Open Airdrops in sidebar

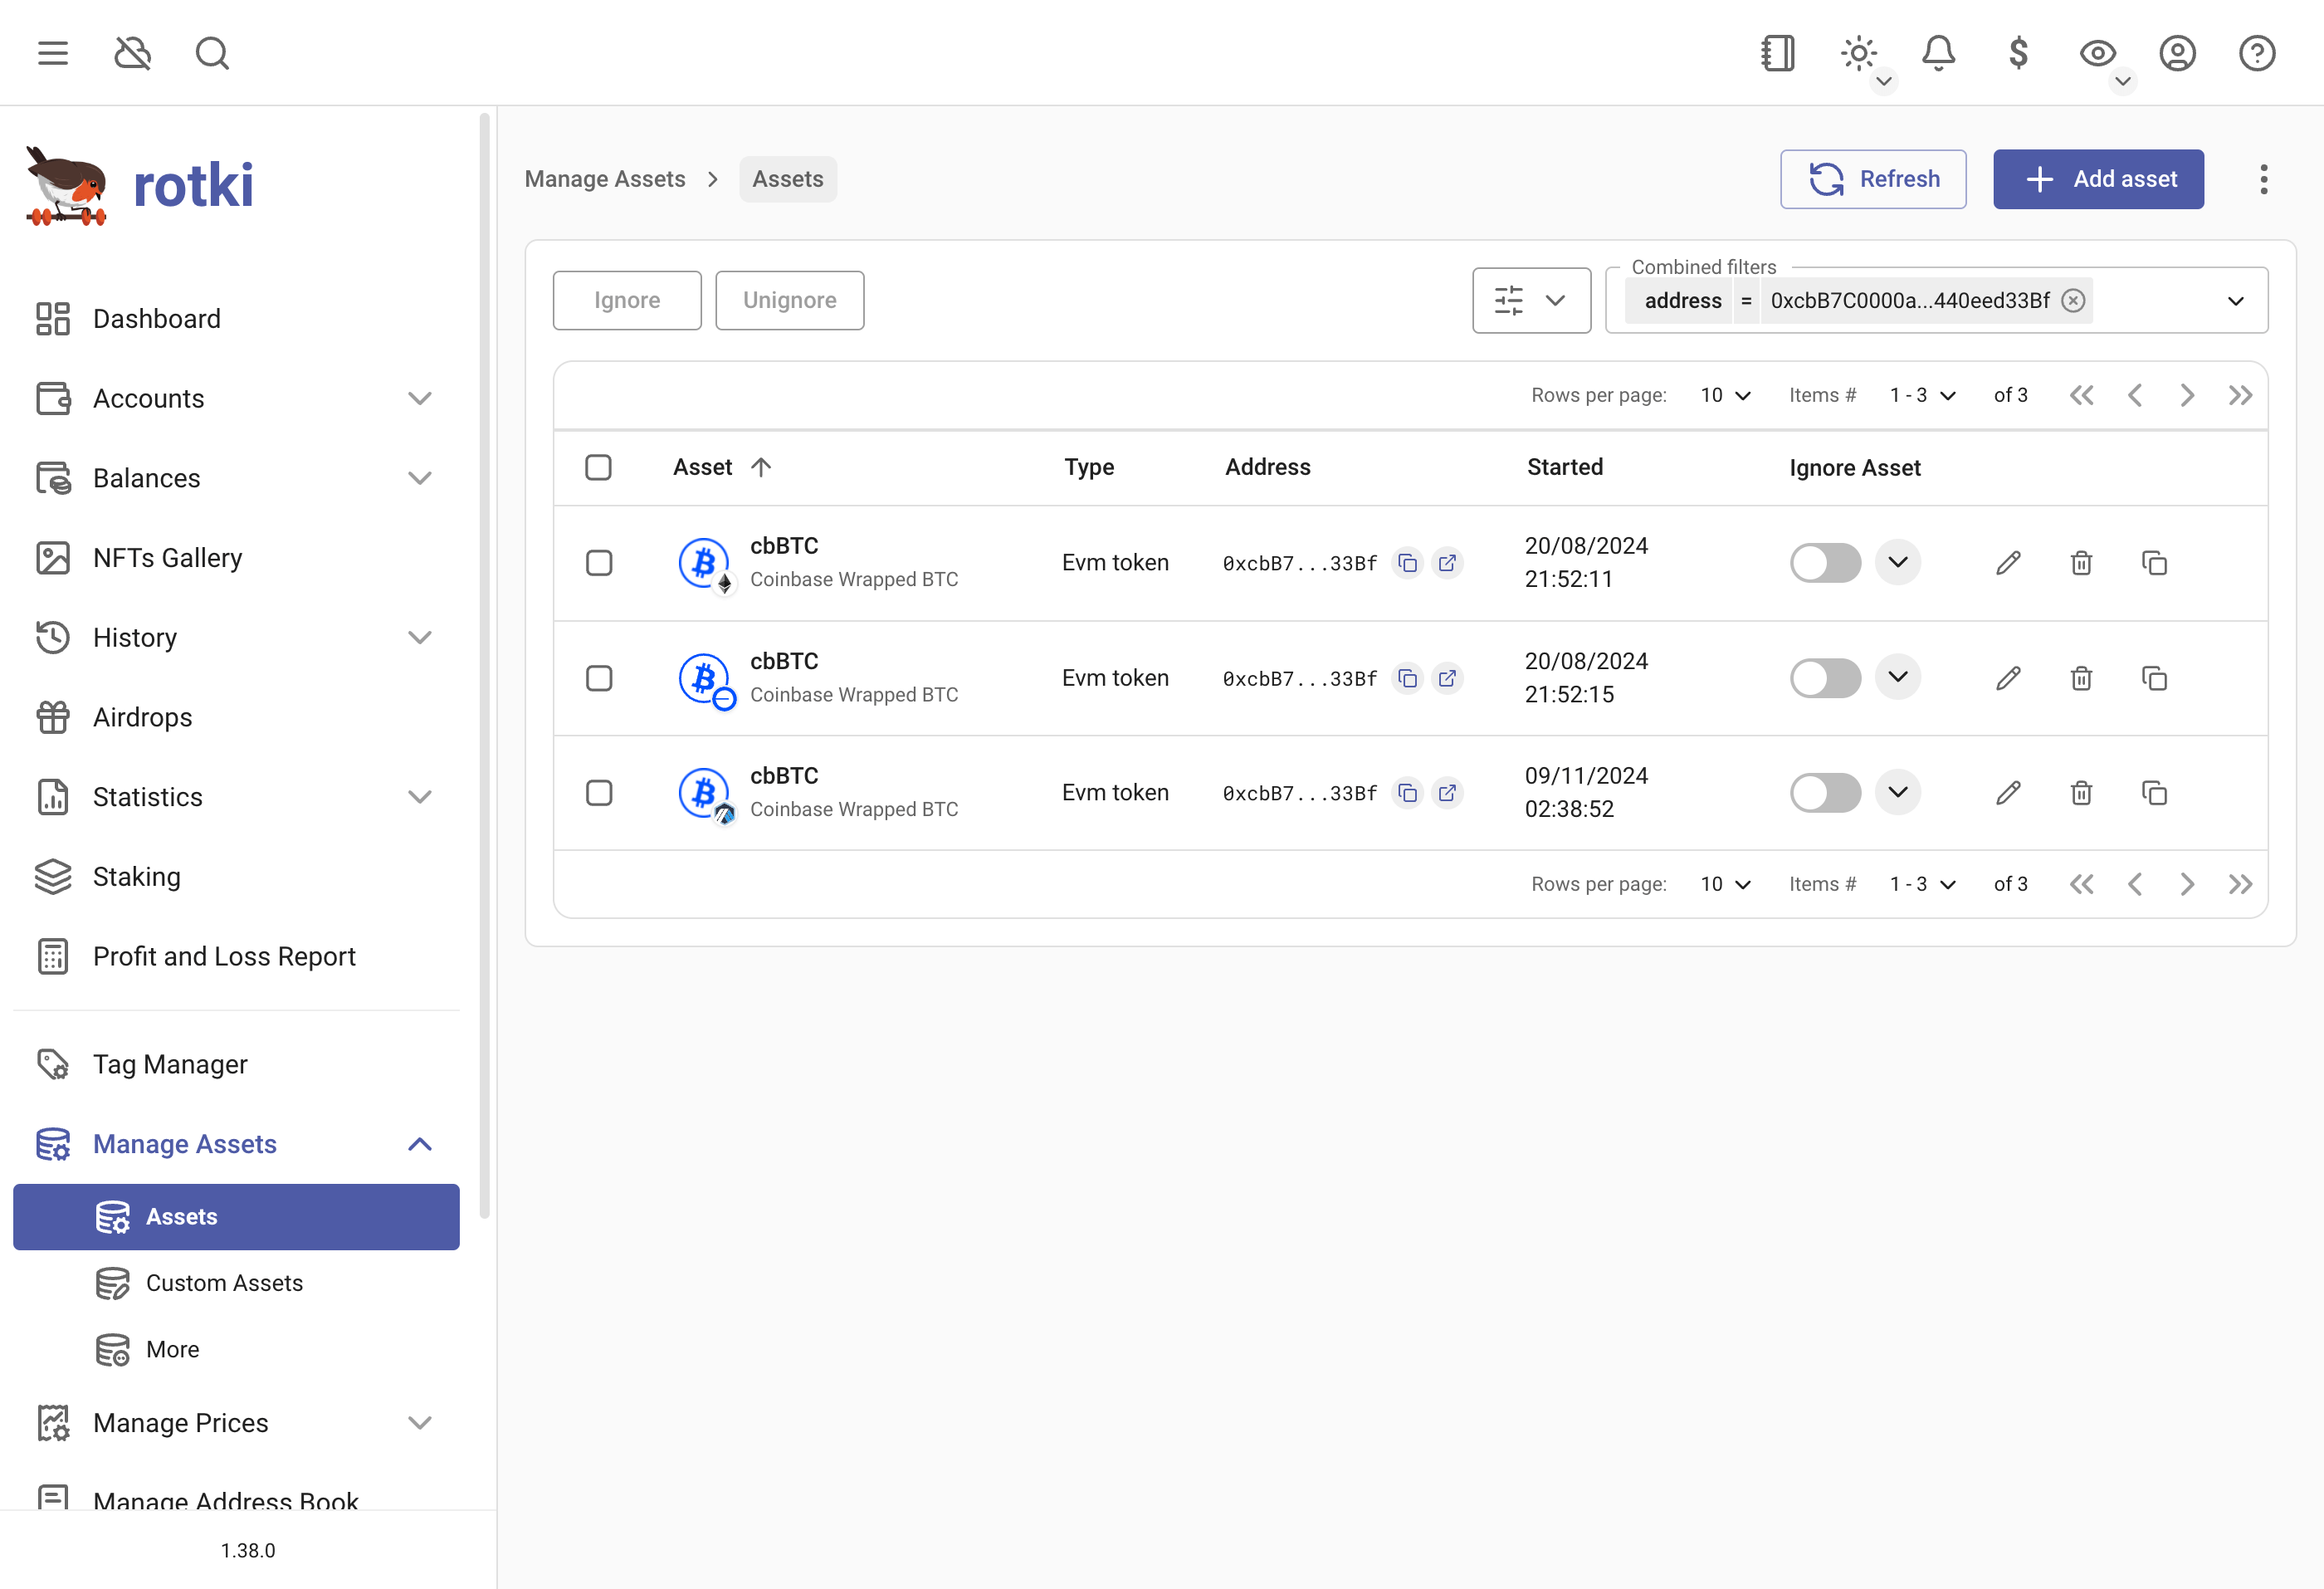point(236,717)
